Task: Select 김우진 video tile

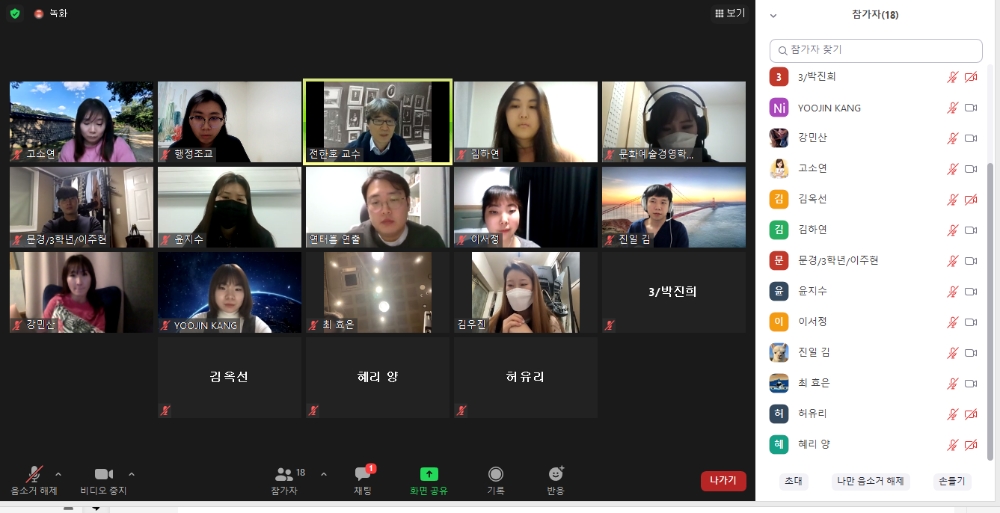Action: [526, 292]
